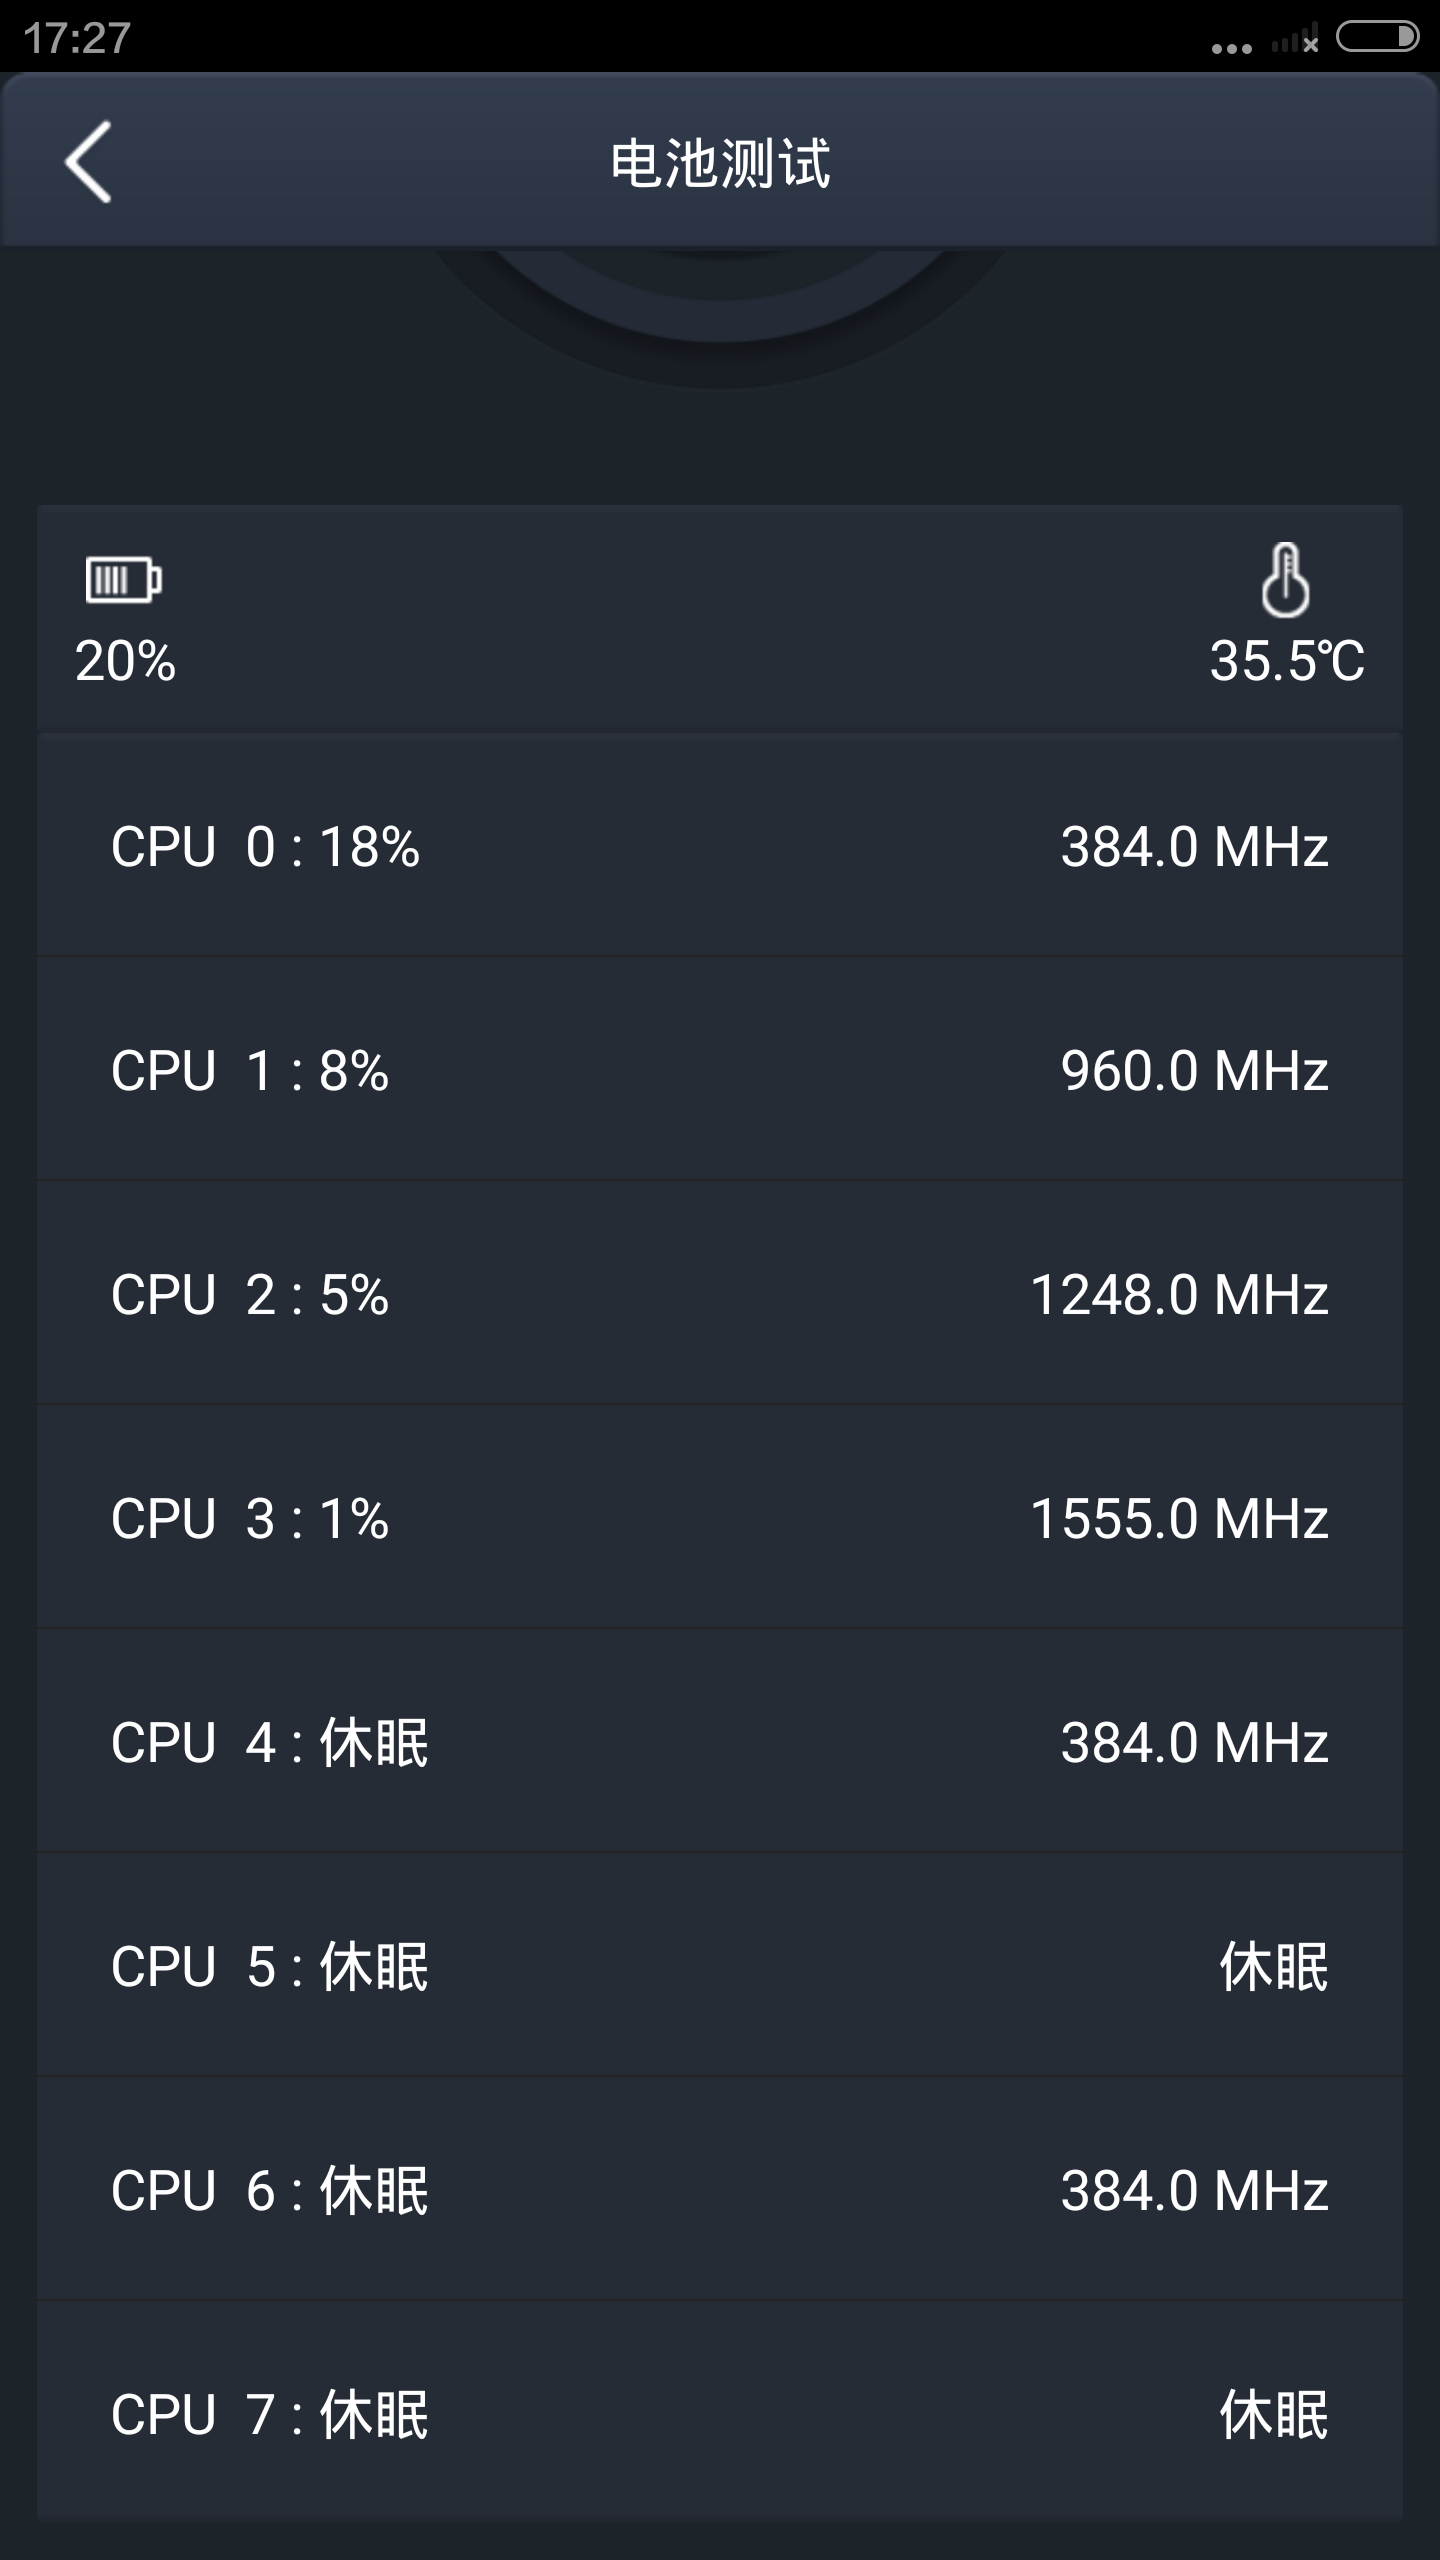
Task: Tap the 1555.0 MHz frequency value
Action: (x=1179, y=1518)
